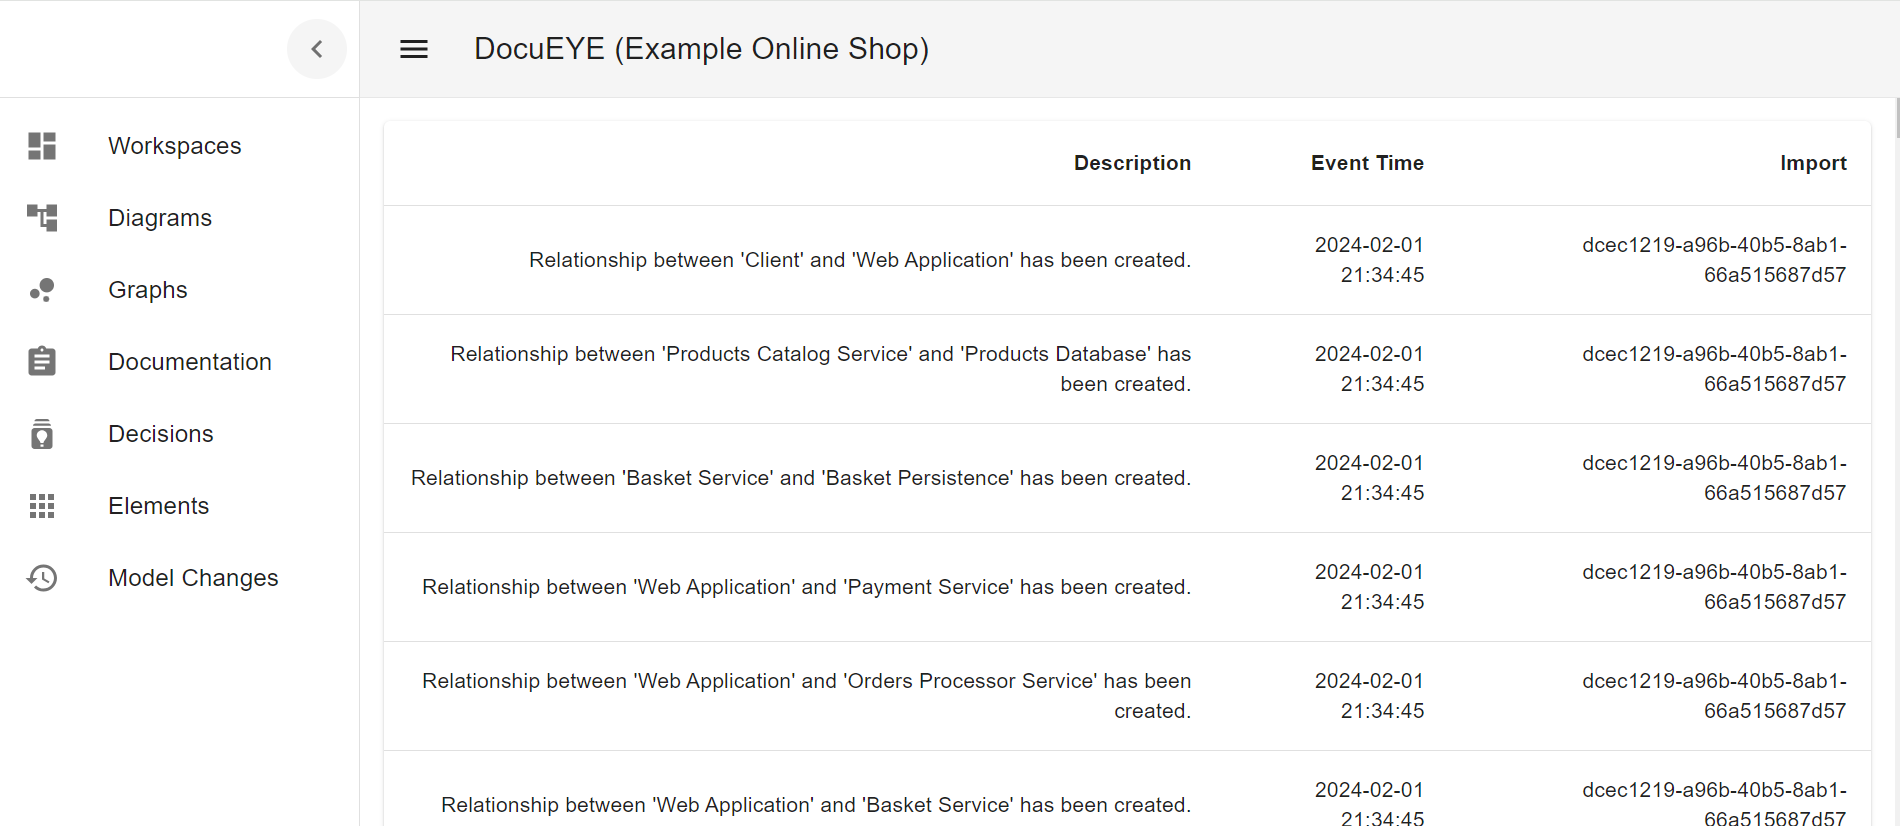Click the Workspaces dashboard icon
The image size is (1900, 826).
42,146
